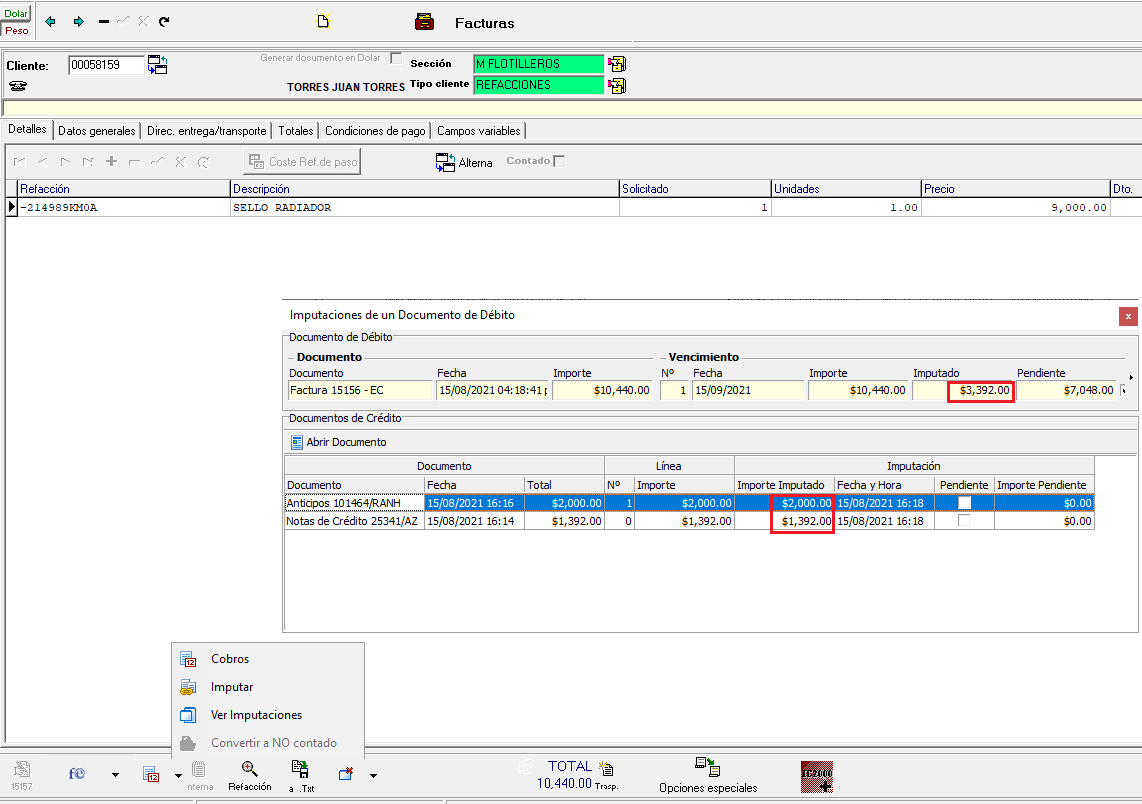Screen dimensions: 1142x804
Task: Expand dropdown arrow beside the red-x window icon
Action: (373, 775)
